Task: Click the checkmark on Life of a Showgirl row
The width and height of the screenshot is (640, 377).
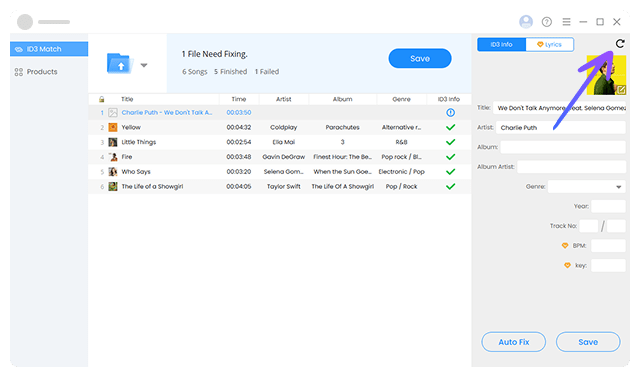Action: tap(450, 186)
